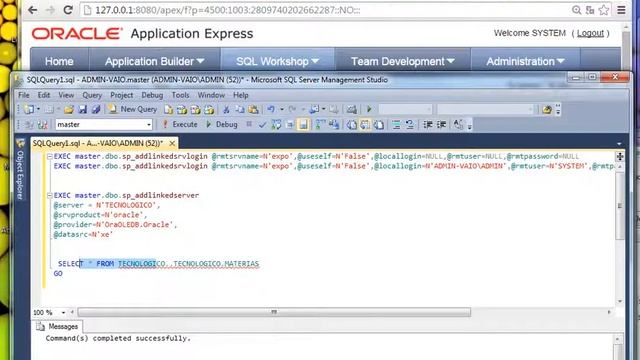Viewport: 640px width, 360px height.
Task: Open the Query menu
Action: coord(92,95)
